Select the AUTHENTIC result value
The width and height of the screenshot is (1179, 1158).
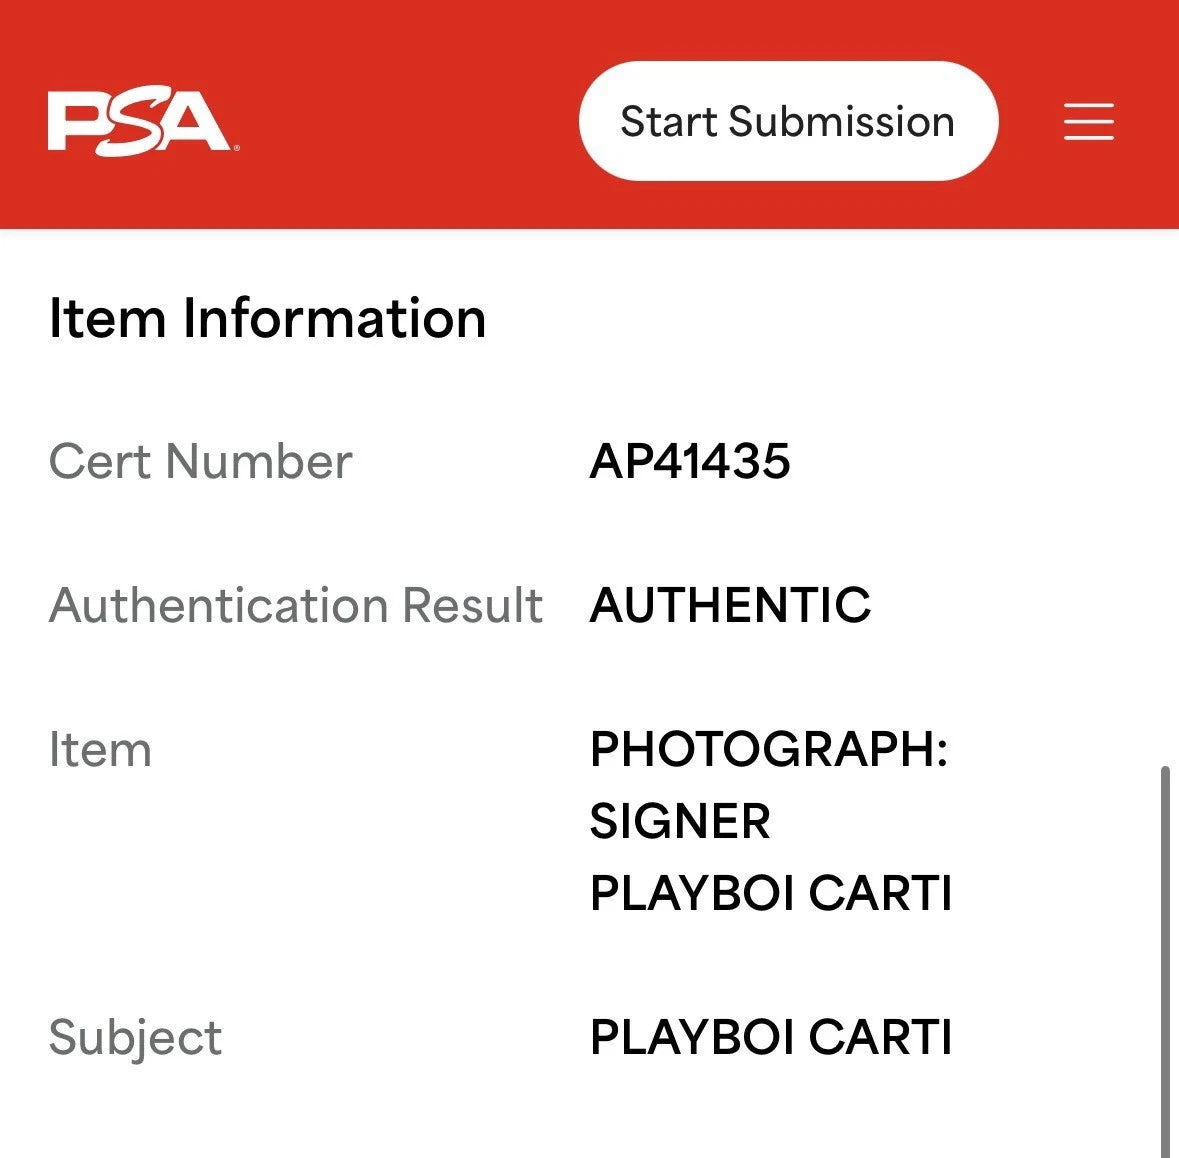click(x=730, y=605)
